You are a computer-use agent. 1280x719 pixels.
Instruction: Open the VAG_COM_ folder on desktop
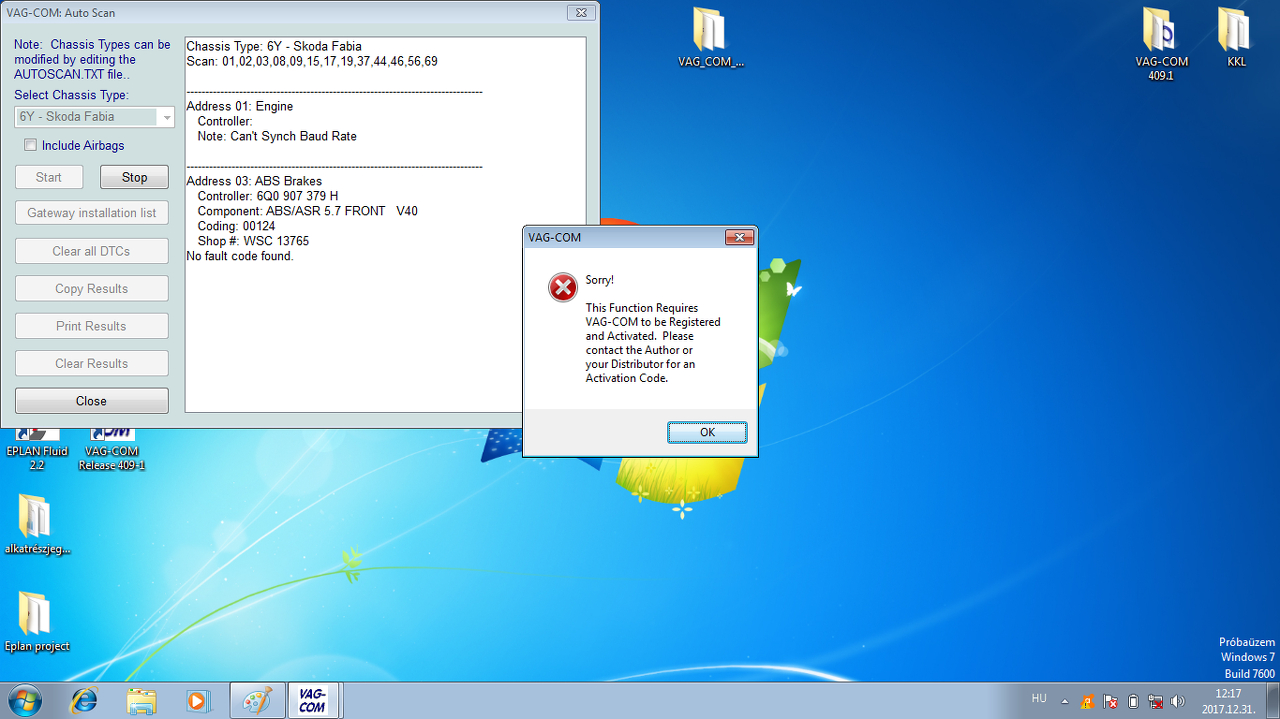(710, 38)
